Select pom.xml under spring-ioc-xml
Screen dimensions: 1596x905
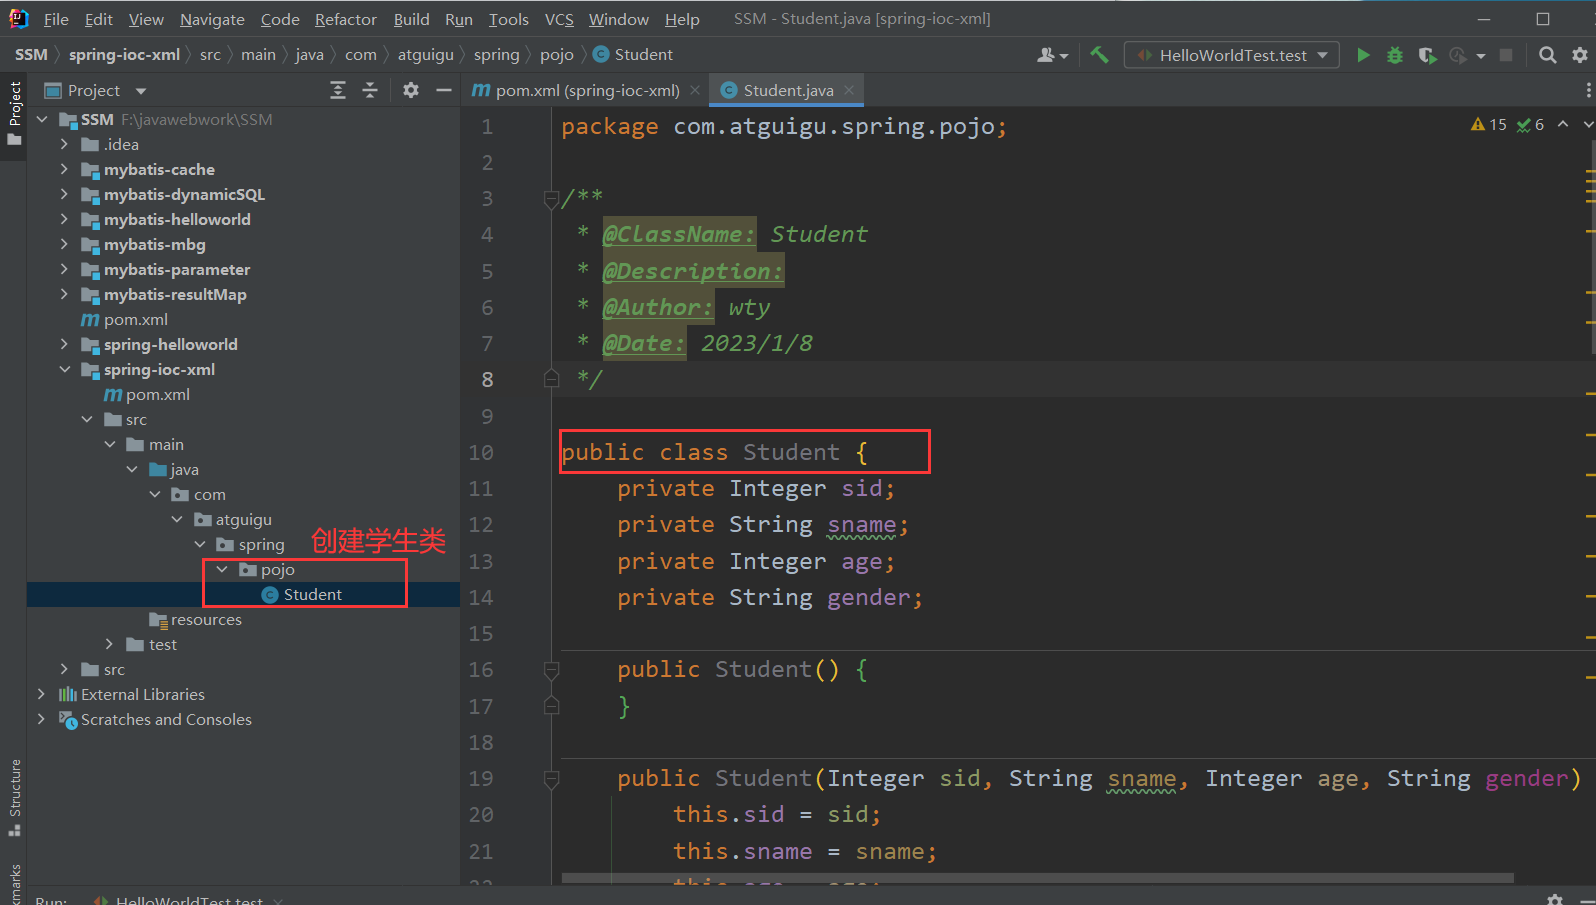pyautogui.click(x=157, y=394)
